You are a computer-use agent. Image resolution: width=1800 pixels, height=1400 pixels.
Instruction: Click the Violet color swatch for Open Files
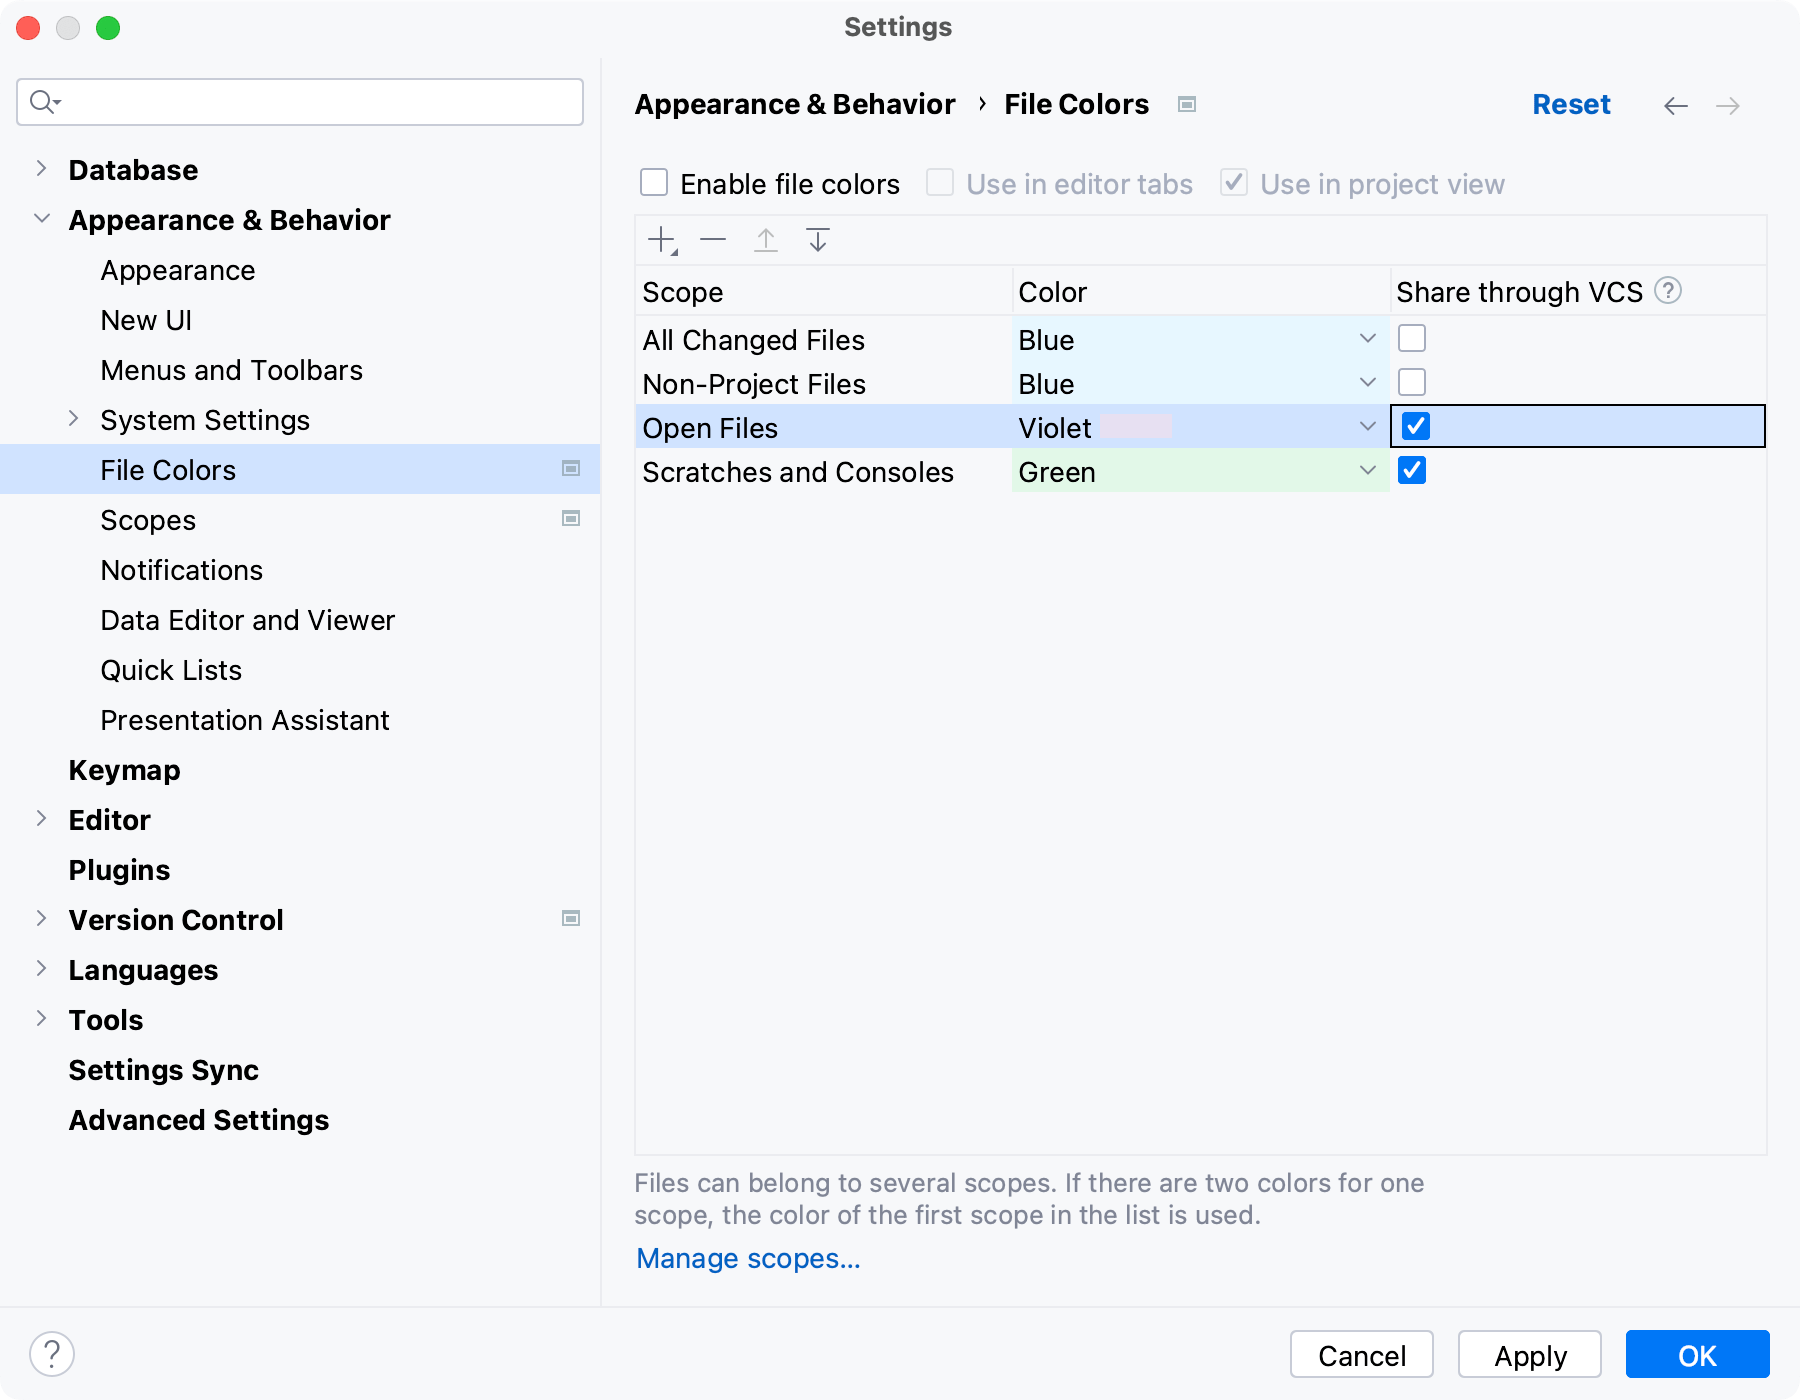1135,427
